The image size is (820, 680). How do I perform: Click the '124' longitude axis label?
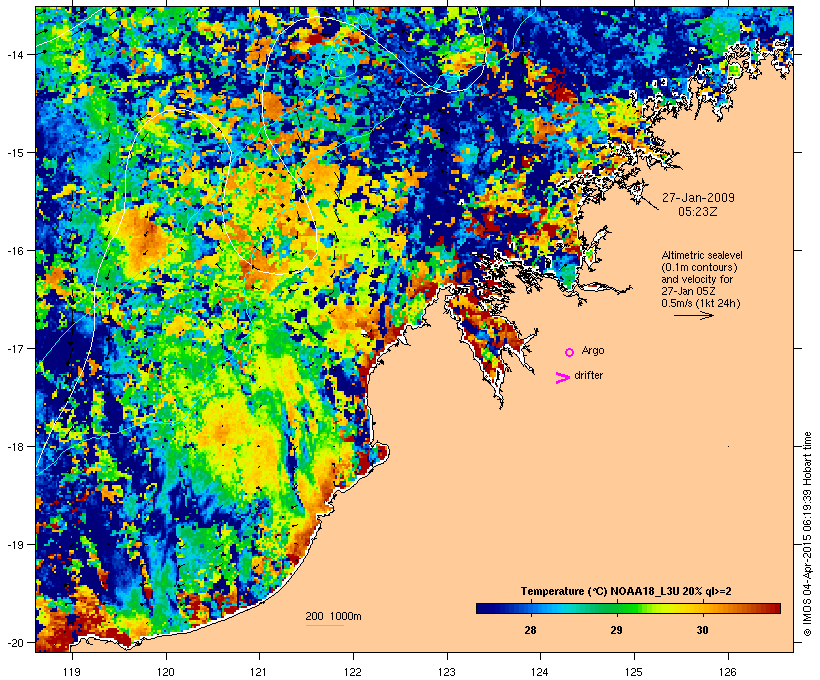pyautogui.click(x=541, y=672)
